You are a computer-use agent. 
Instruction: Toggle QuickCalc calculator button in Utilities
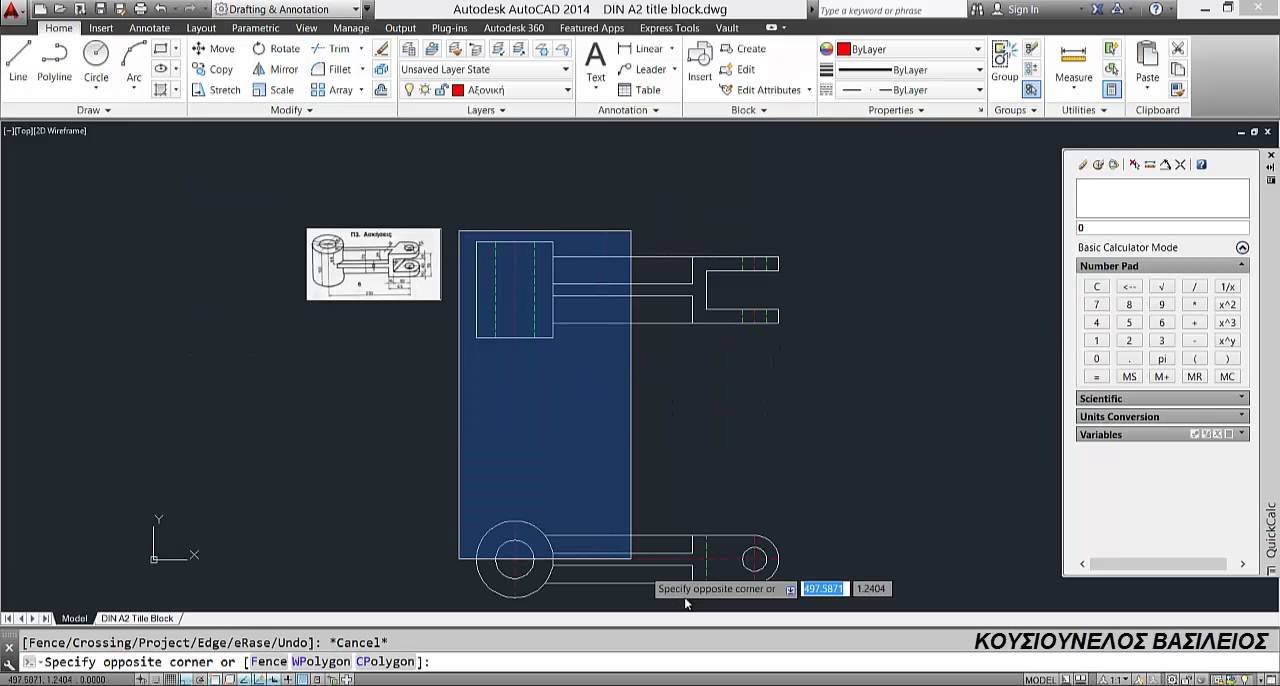click(x=1111, y=90)
